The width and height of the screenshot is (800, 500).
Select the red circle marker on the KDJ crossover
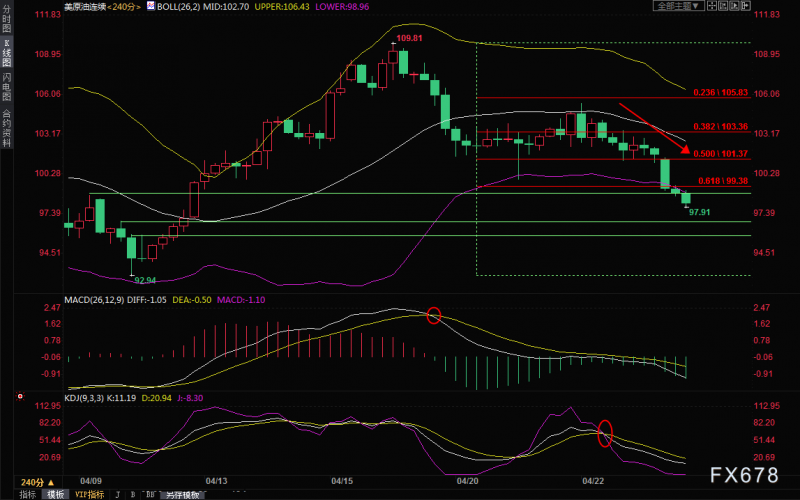point(604,433)
